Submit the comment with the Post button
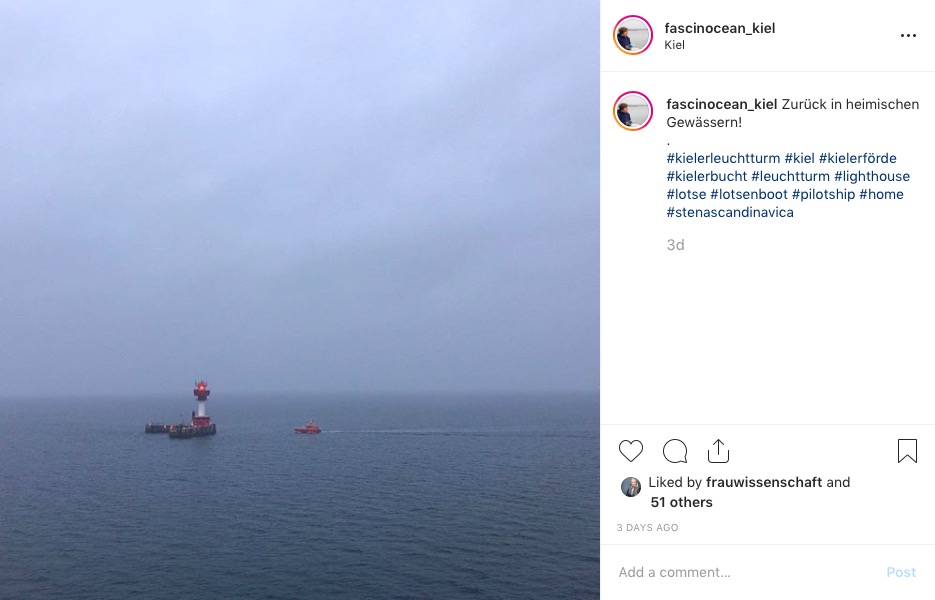Image resolution: width=935 pixels, height=600 pixels. [901, 572]
